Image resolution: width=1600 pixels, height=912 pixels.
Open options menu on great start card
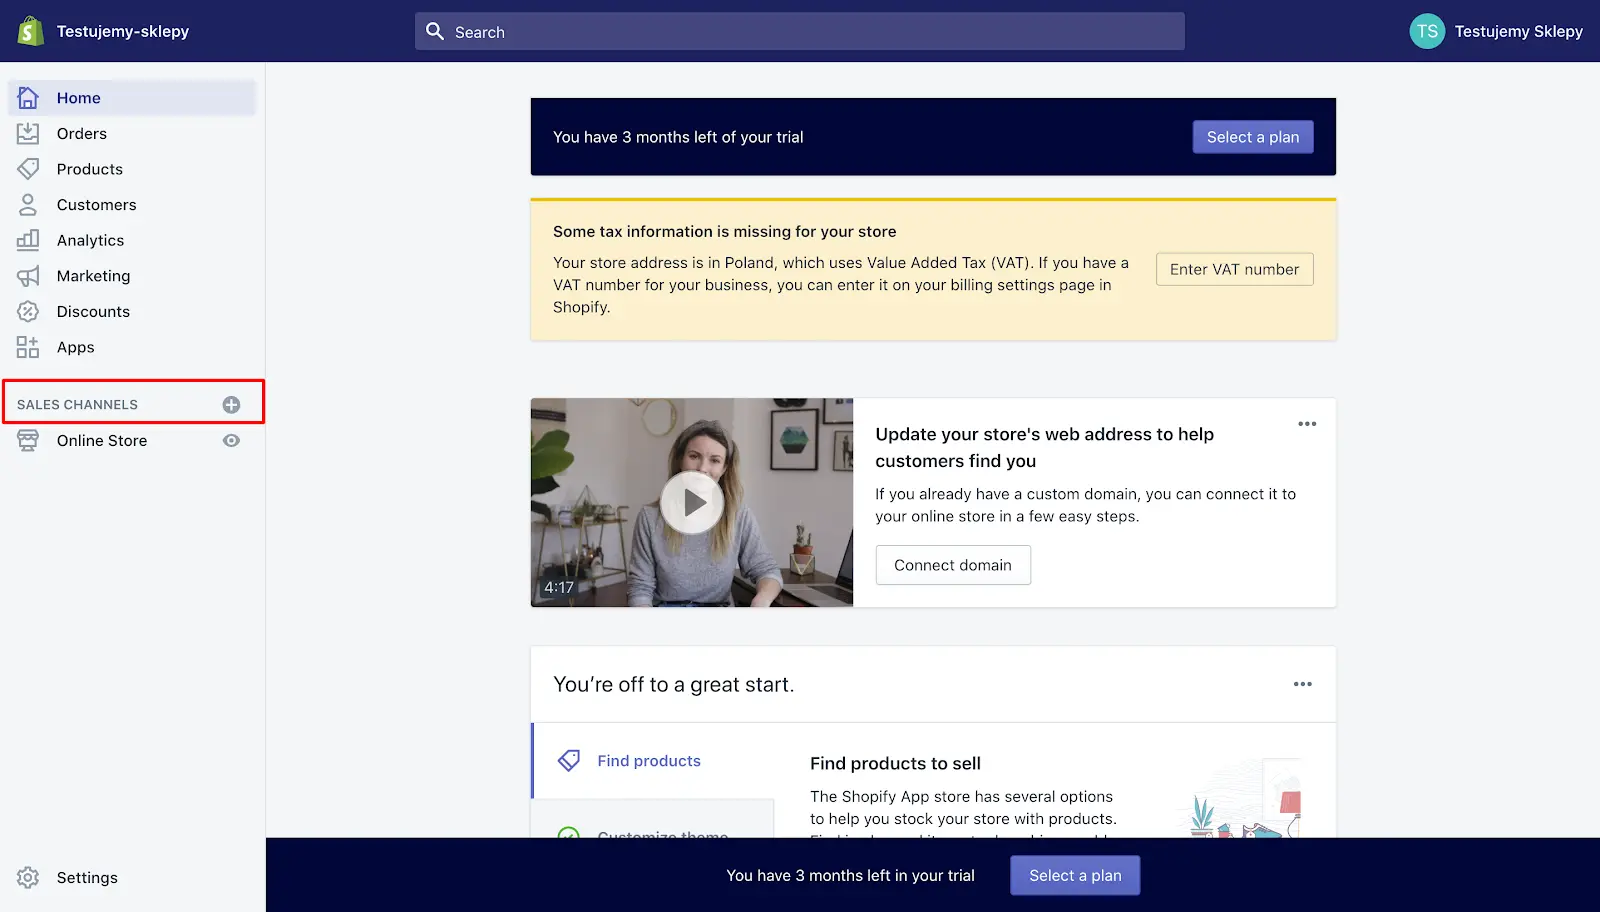coord(1302,684)
